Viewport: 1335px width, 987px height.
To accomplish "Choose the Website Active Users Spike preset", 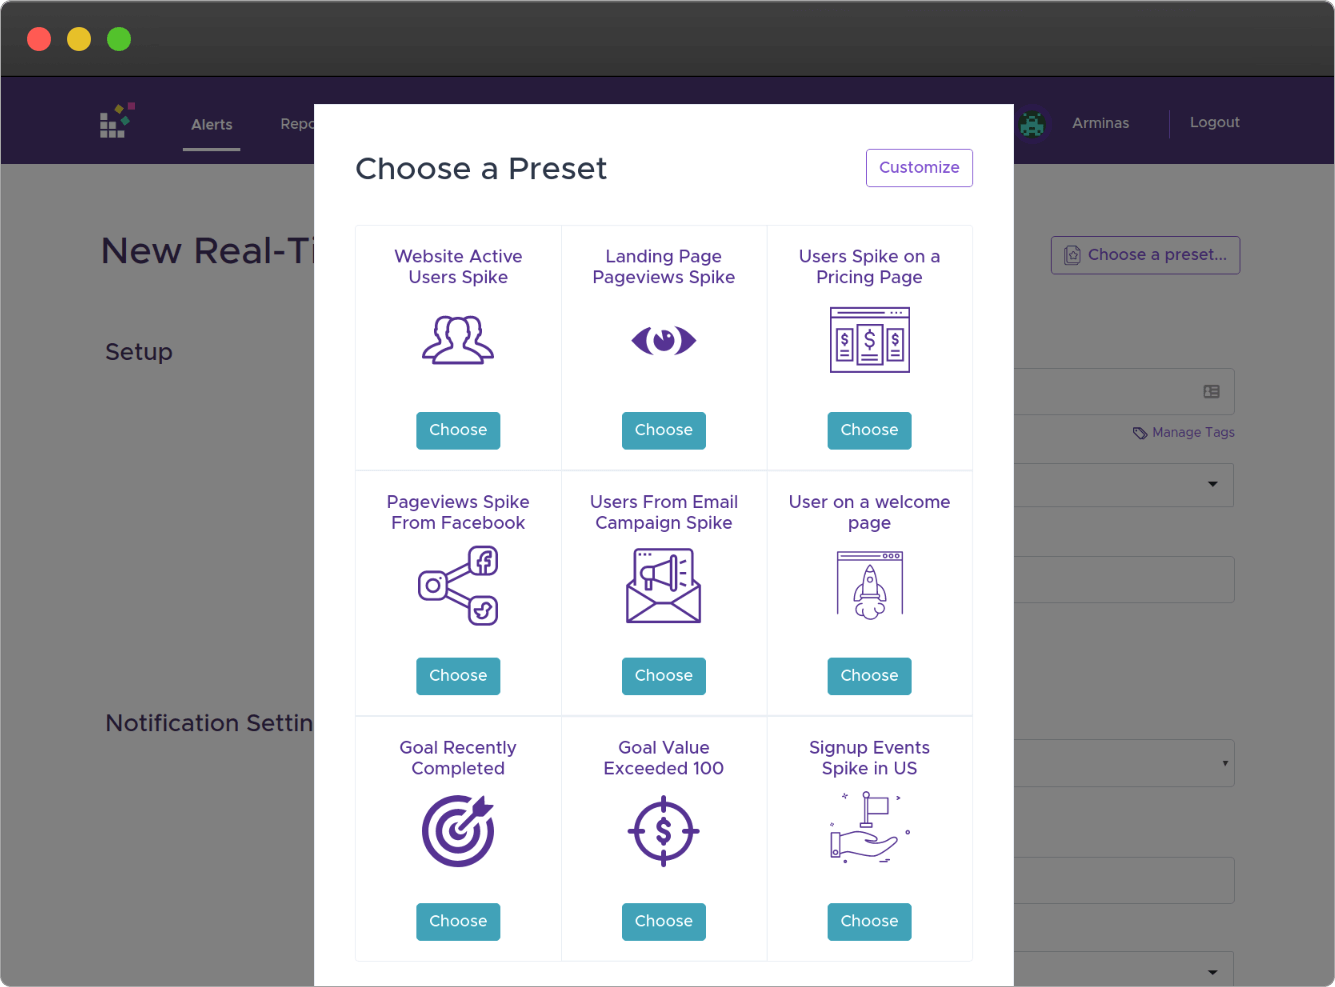I will (x=458, y=430).
